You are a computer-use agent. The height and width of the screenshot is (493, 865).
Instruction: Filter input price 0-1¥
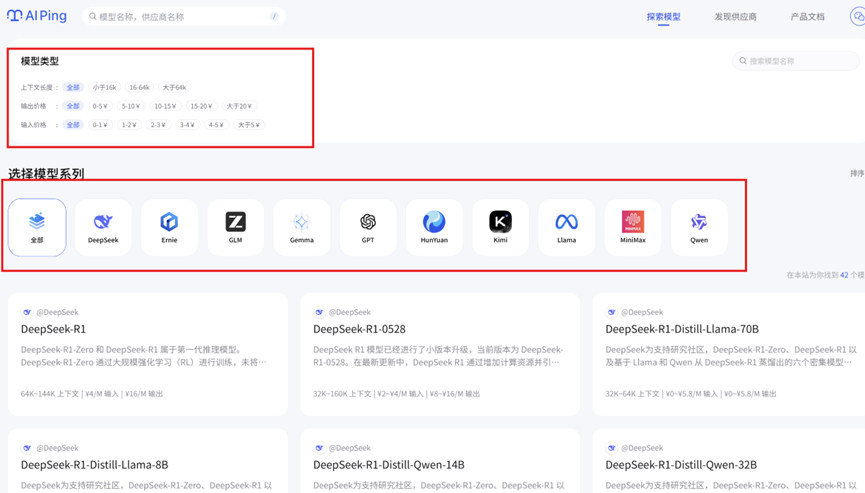click(100, 125)
